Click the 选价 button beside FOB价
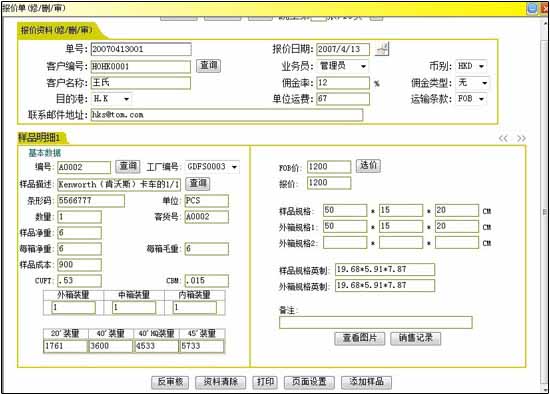 coord(368,166)
